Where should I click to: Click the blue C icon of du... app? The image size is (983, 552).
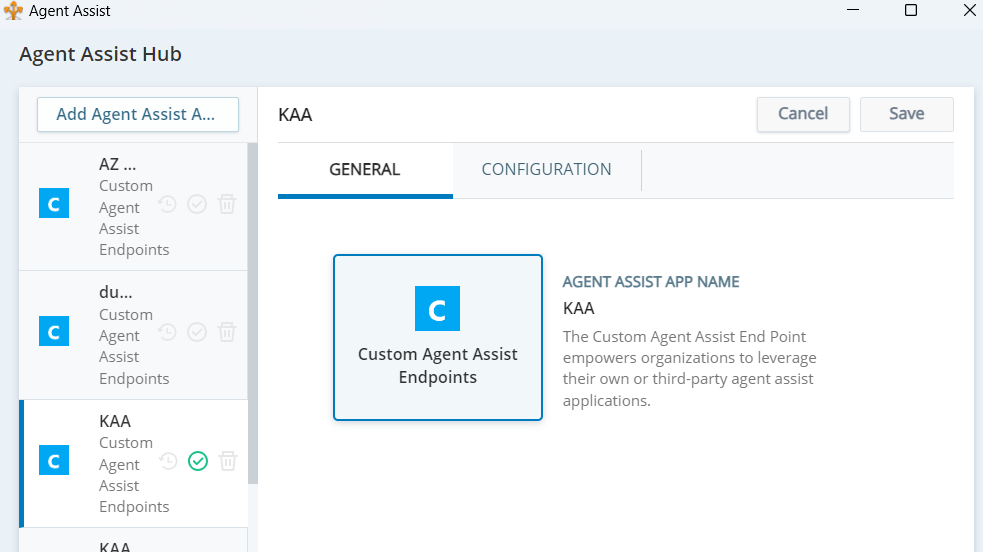(x=54, y=332)
